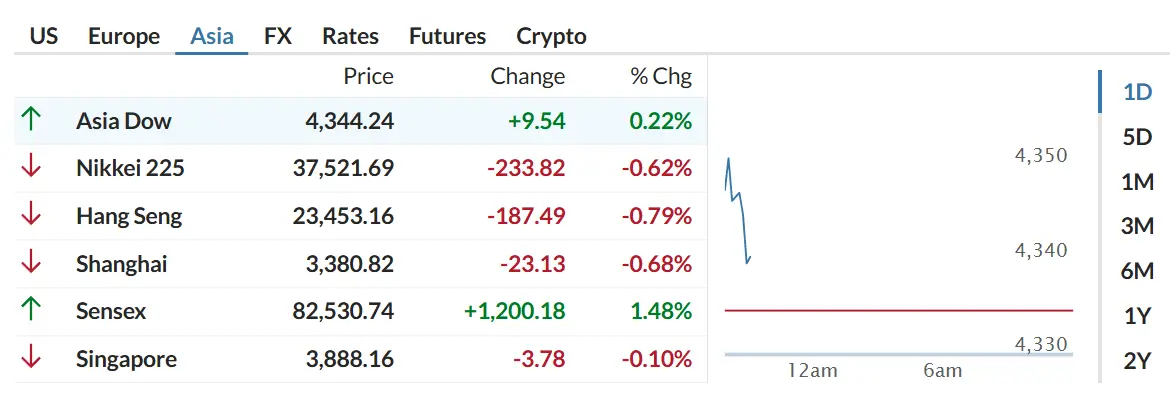Click the Sensex index name
The image size is (1170, 397).
click(111, 311)
